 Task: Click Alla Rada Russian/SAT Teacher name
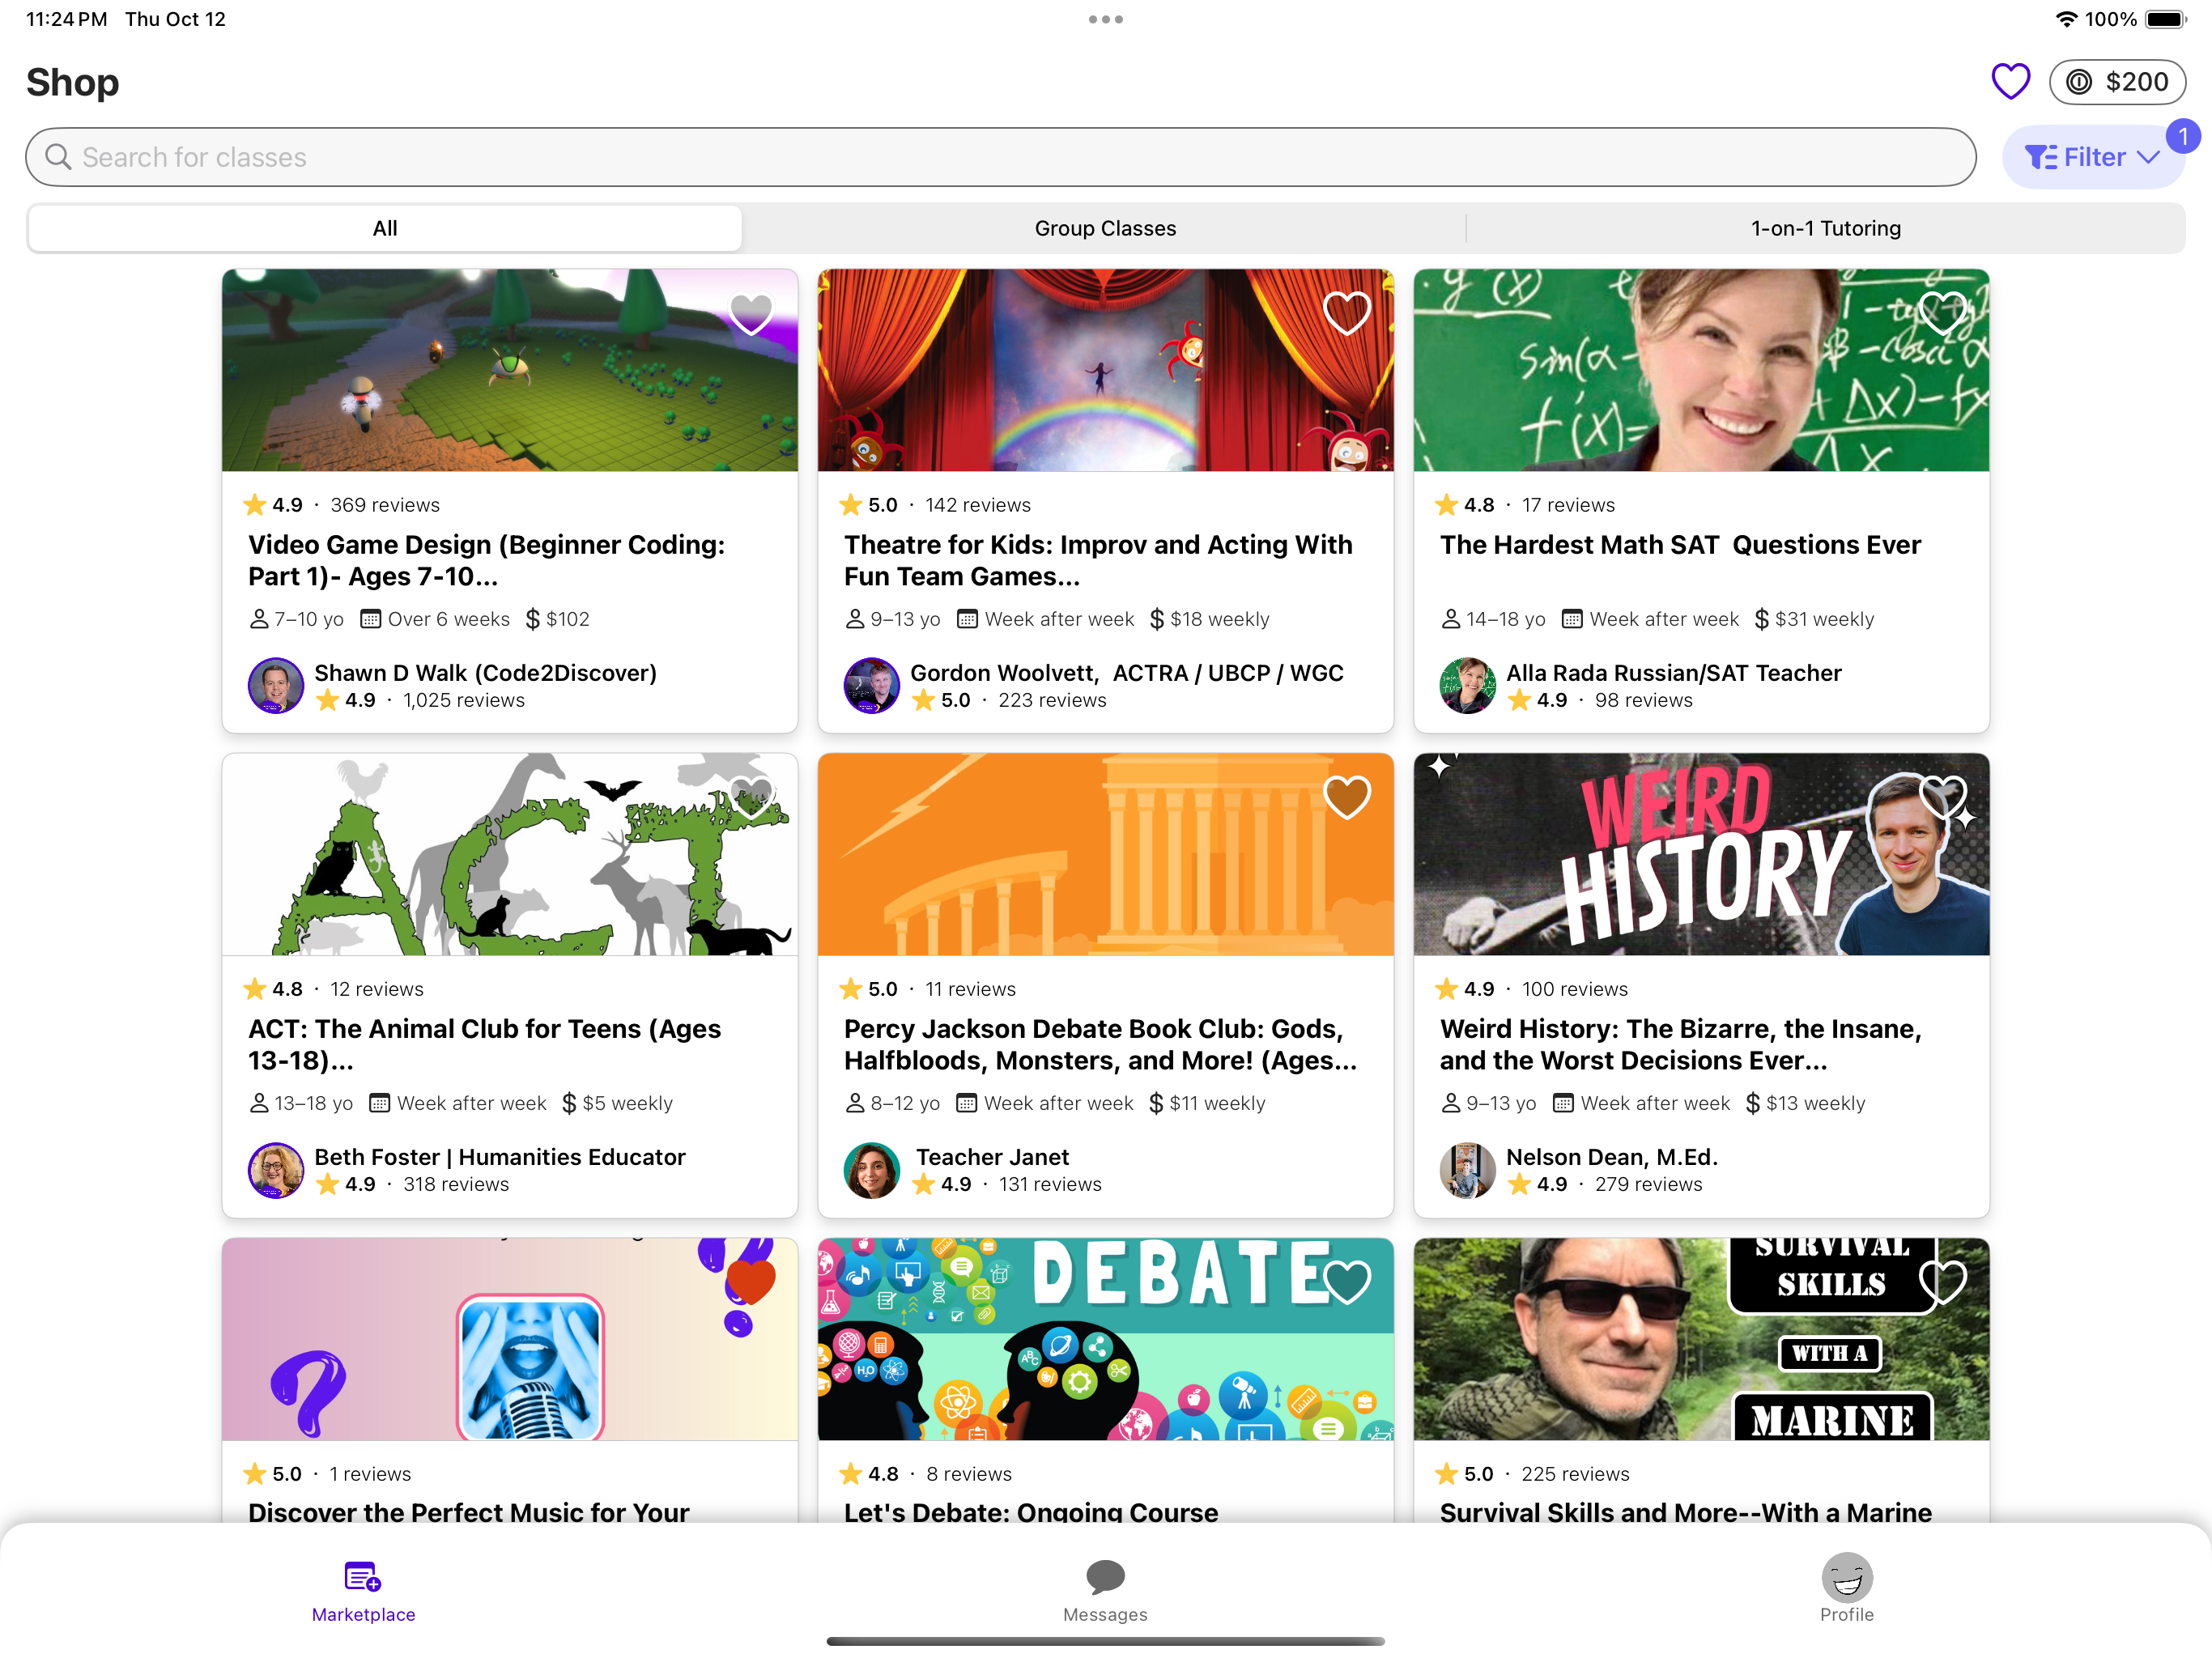(x=1674, y=673)
